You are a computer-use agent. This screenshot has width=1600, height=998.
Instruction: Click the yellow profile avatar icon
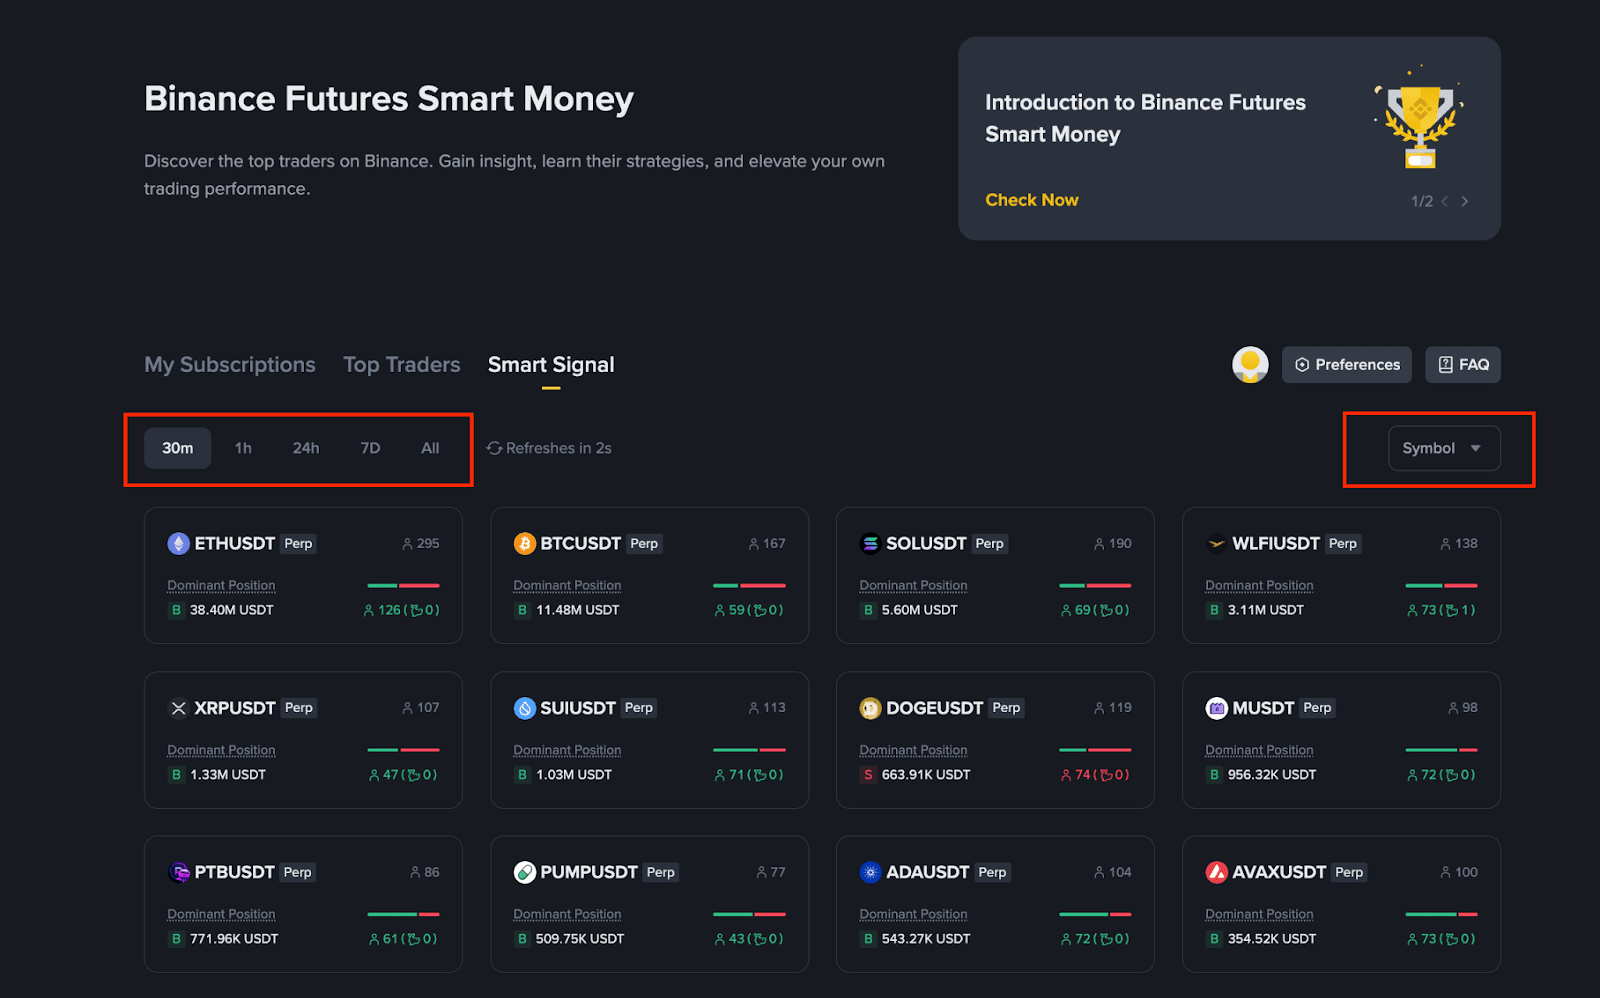click(x=1250, y=365)
